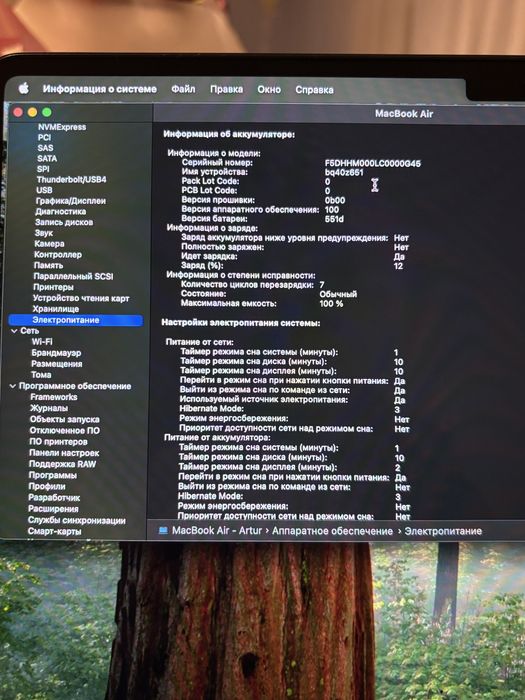Click the MacBook Air window title
The width and height of the screenshot is (525, 700).
[404, 113]
